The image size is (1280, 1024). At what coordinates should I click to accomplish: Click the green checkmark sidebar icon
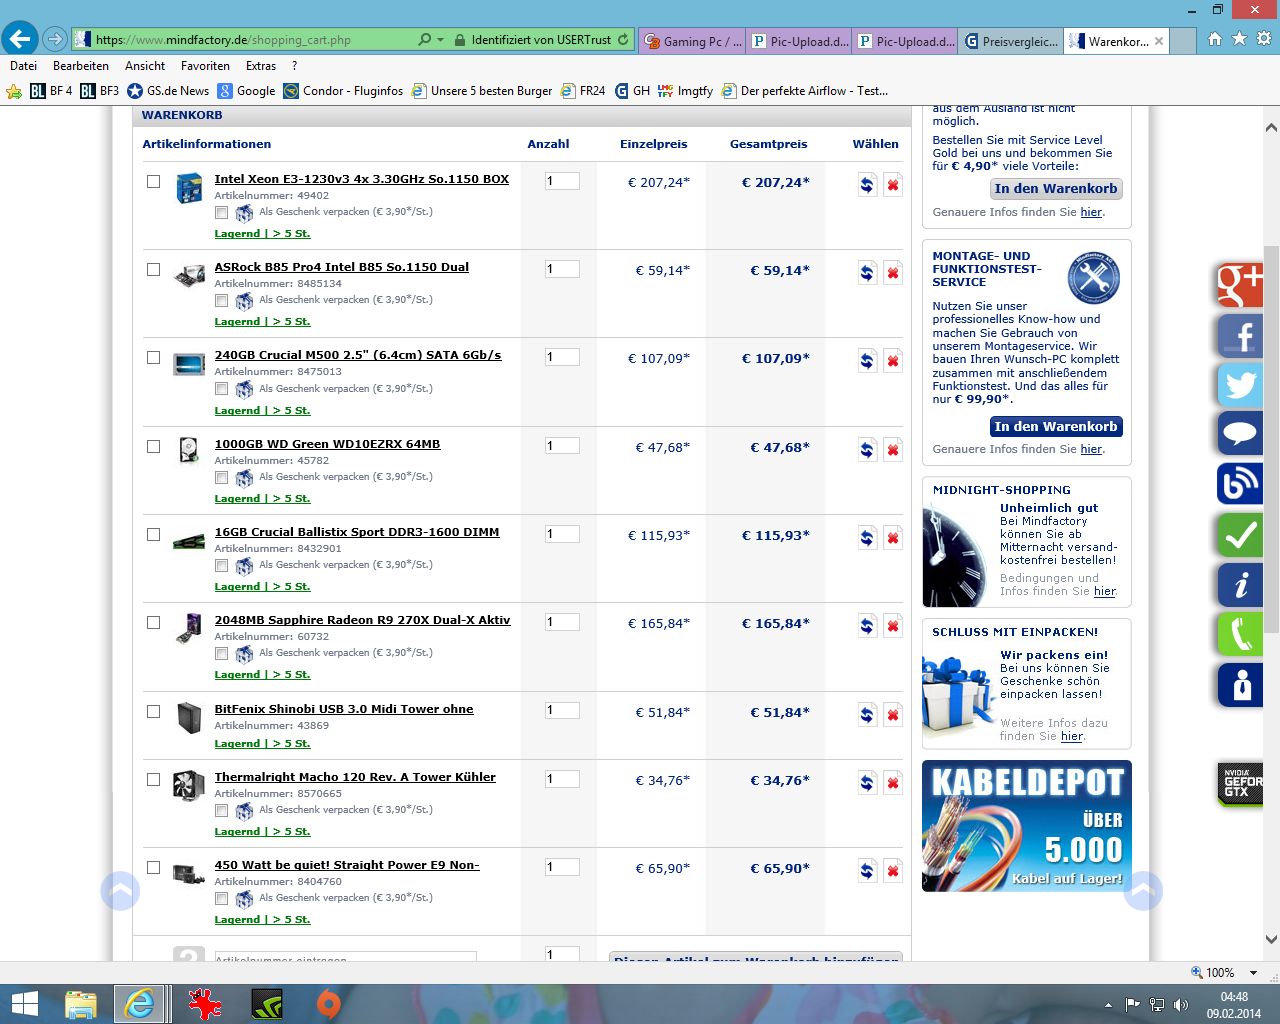coord(1240,535)
